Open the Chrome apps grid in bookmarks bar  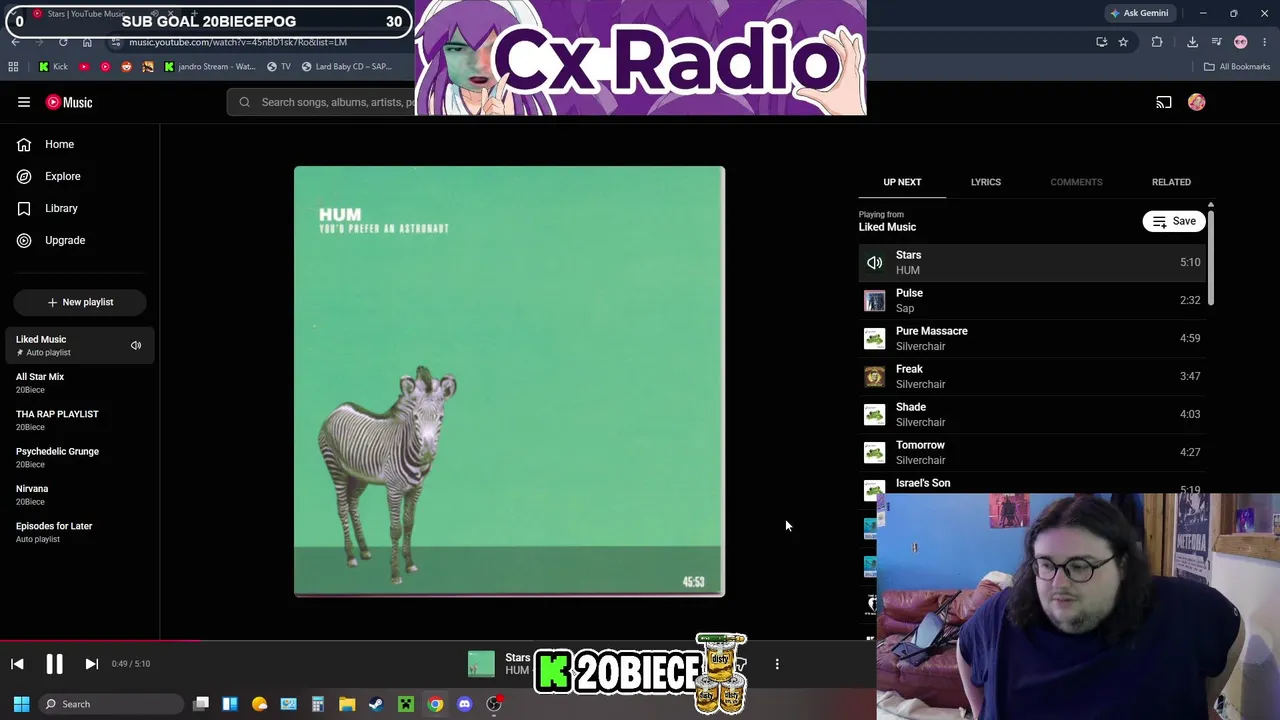(13, 67)
